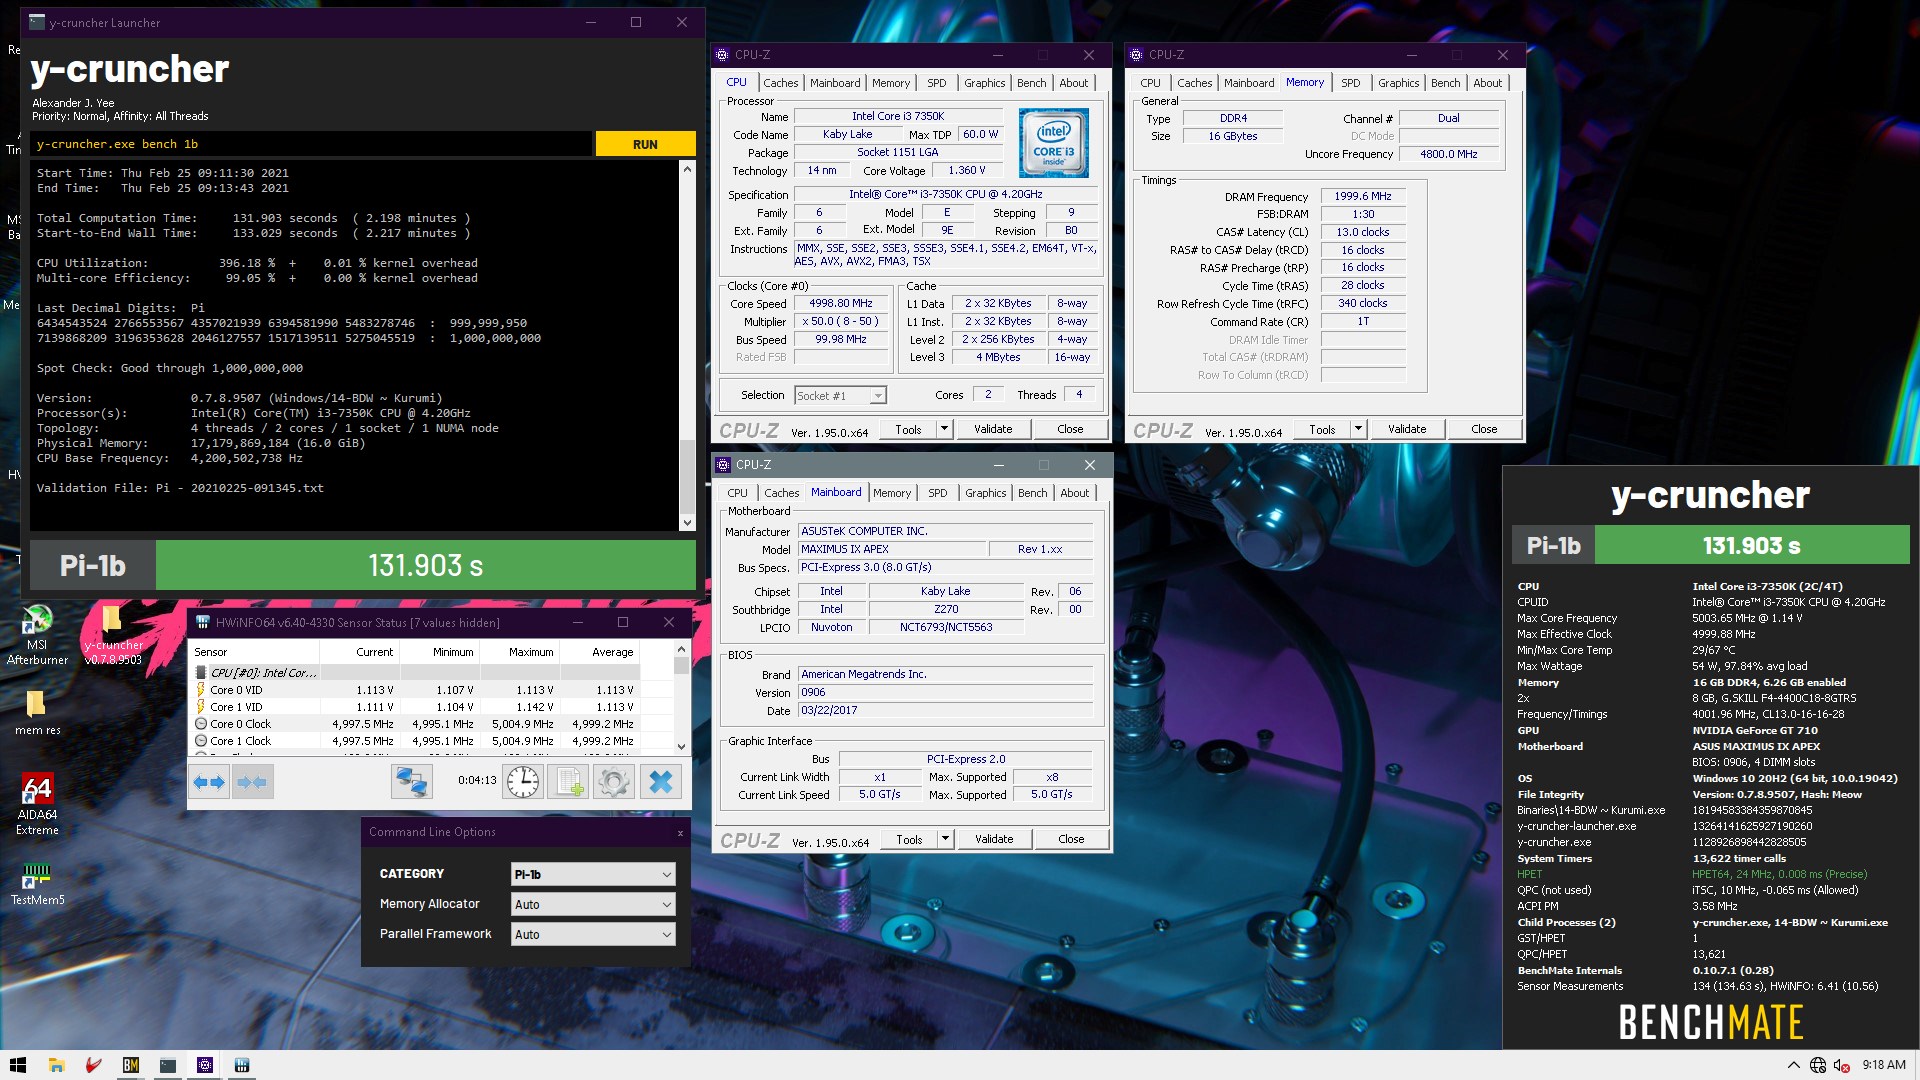Switch to y-cruncher console taskbar icon
Viewport: 1920px width, 1080px height.
pos(167,1065)
